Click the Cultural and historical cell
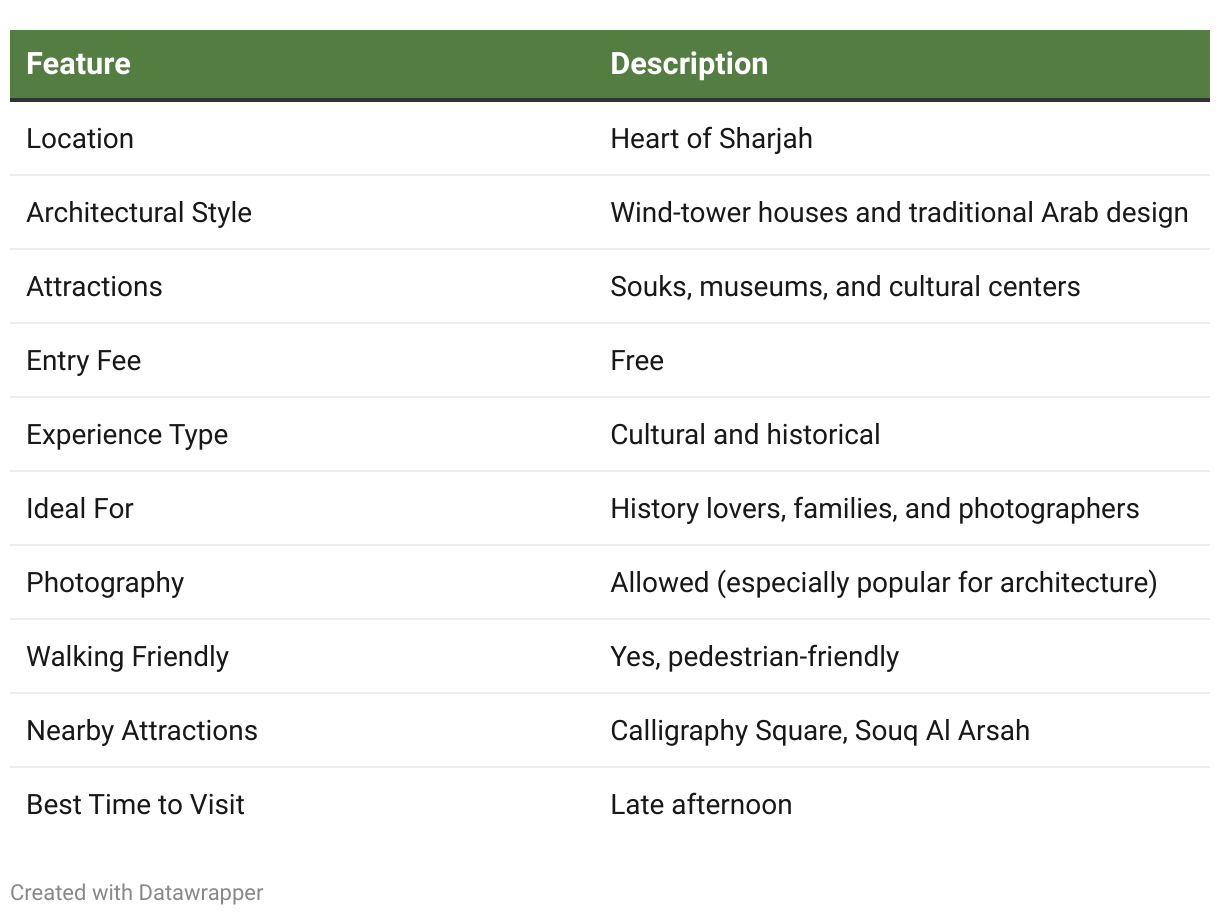 [x=745, y=434]
